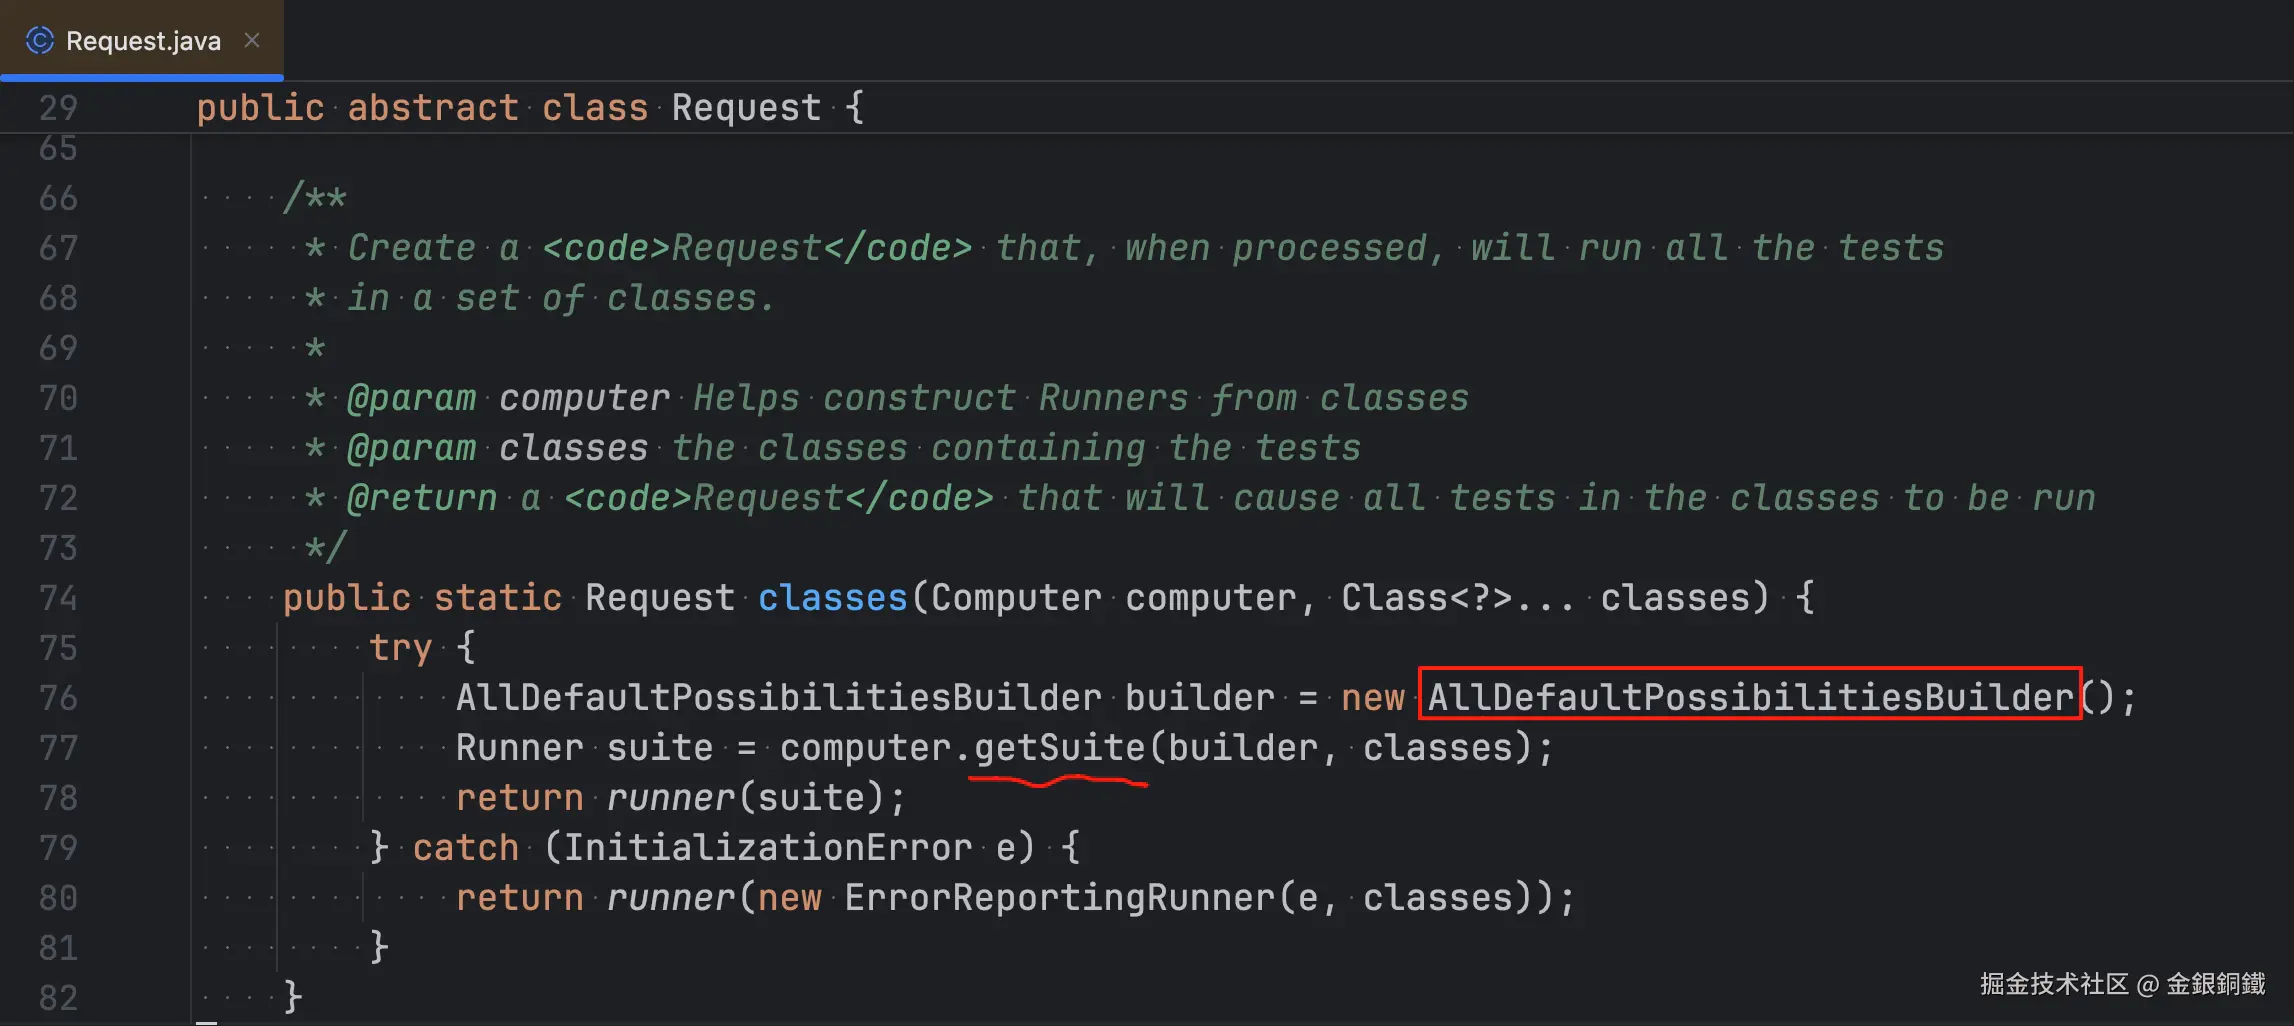Click ErrorReportingRunner on line 80
Image resolution: width=2294 pixels, height=1026 pixels.
click(x=1060, y=898)
